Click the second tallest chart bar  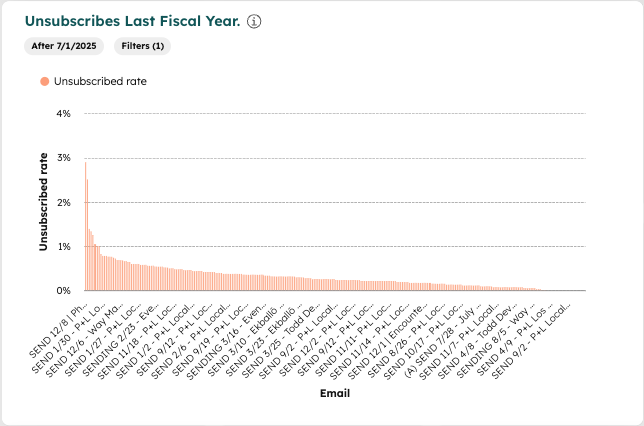(x=87, y=235)
